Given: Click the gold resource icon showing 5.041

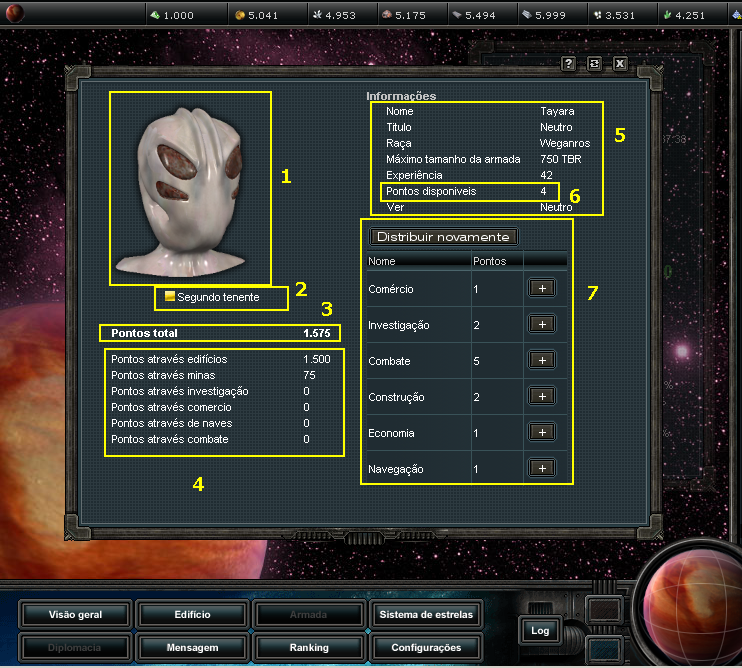Looking at the screenshot, I should pyautogui.click(x=238, y=15).
